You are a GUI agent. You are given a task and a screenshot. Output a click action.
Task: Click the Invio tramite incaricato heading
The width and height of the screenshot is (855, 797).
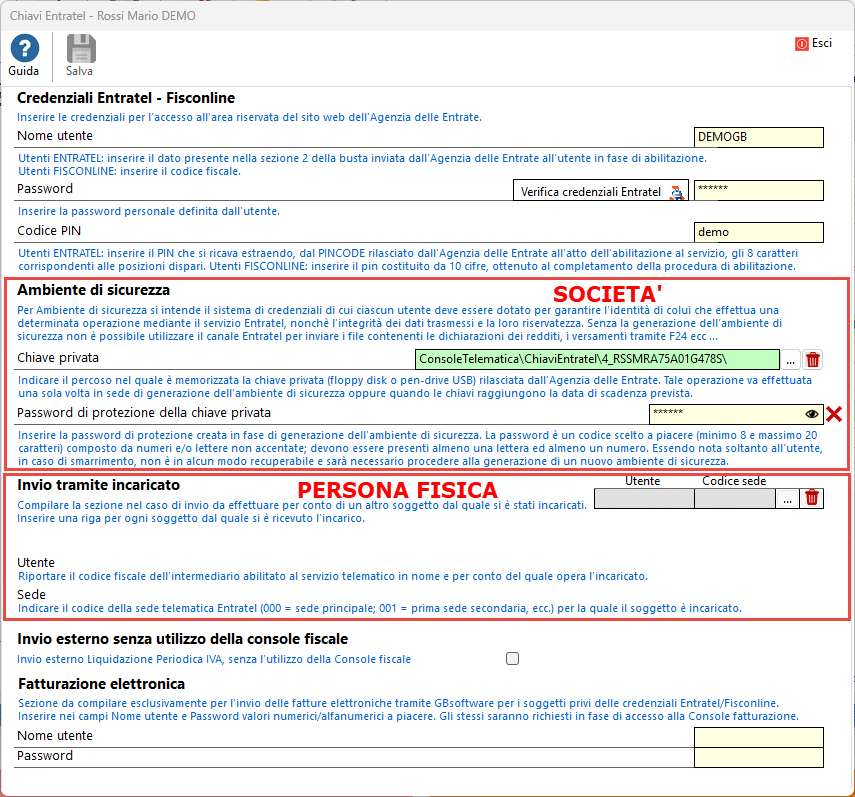(x=98, y=485)
